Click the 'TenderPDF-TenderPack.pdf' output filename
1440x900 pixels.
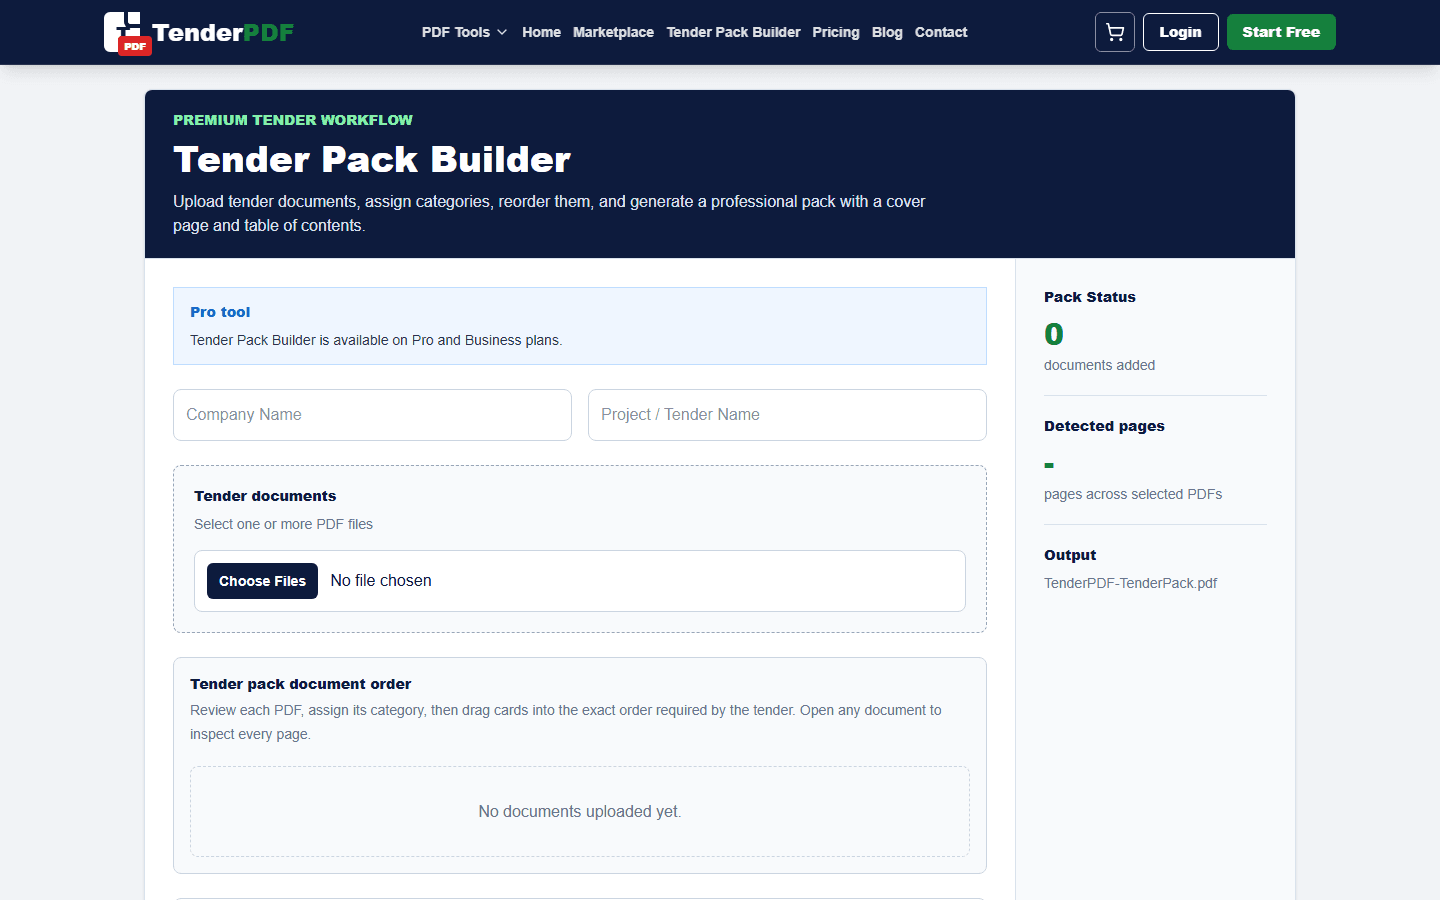(1130, 583)
